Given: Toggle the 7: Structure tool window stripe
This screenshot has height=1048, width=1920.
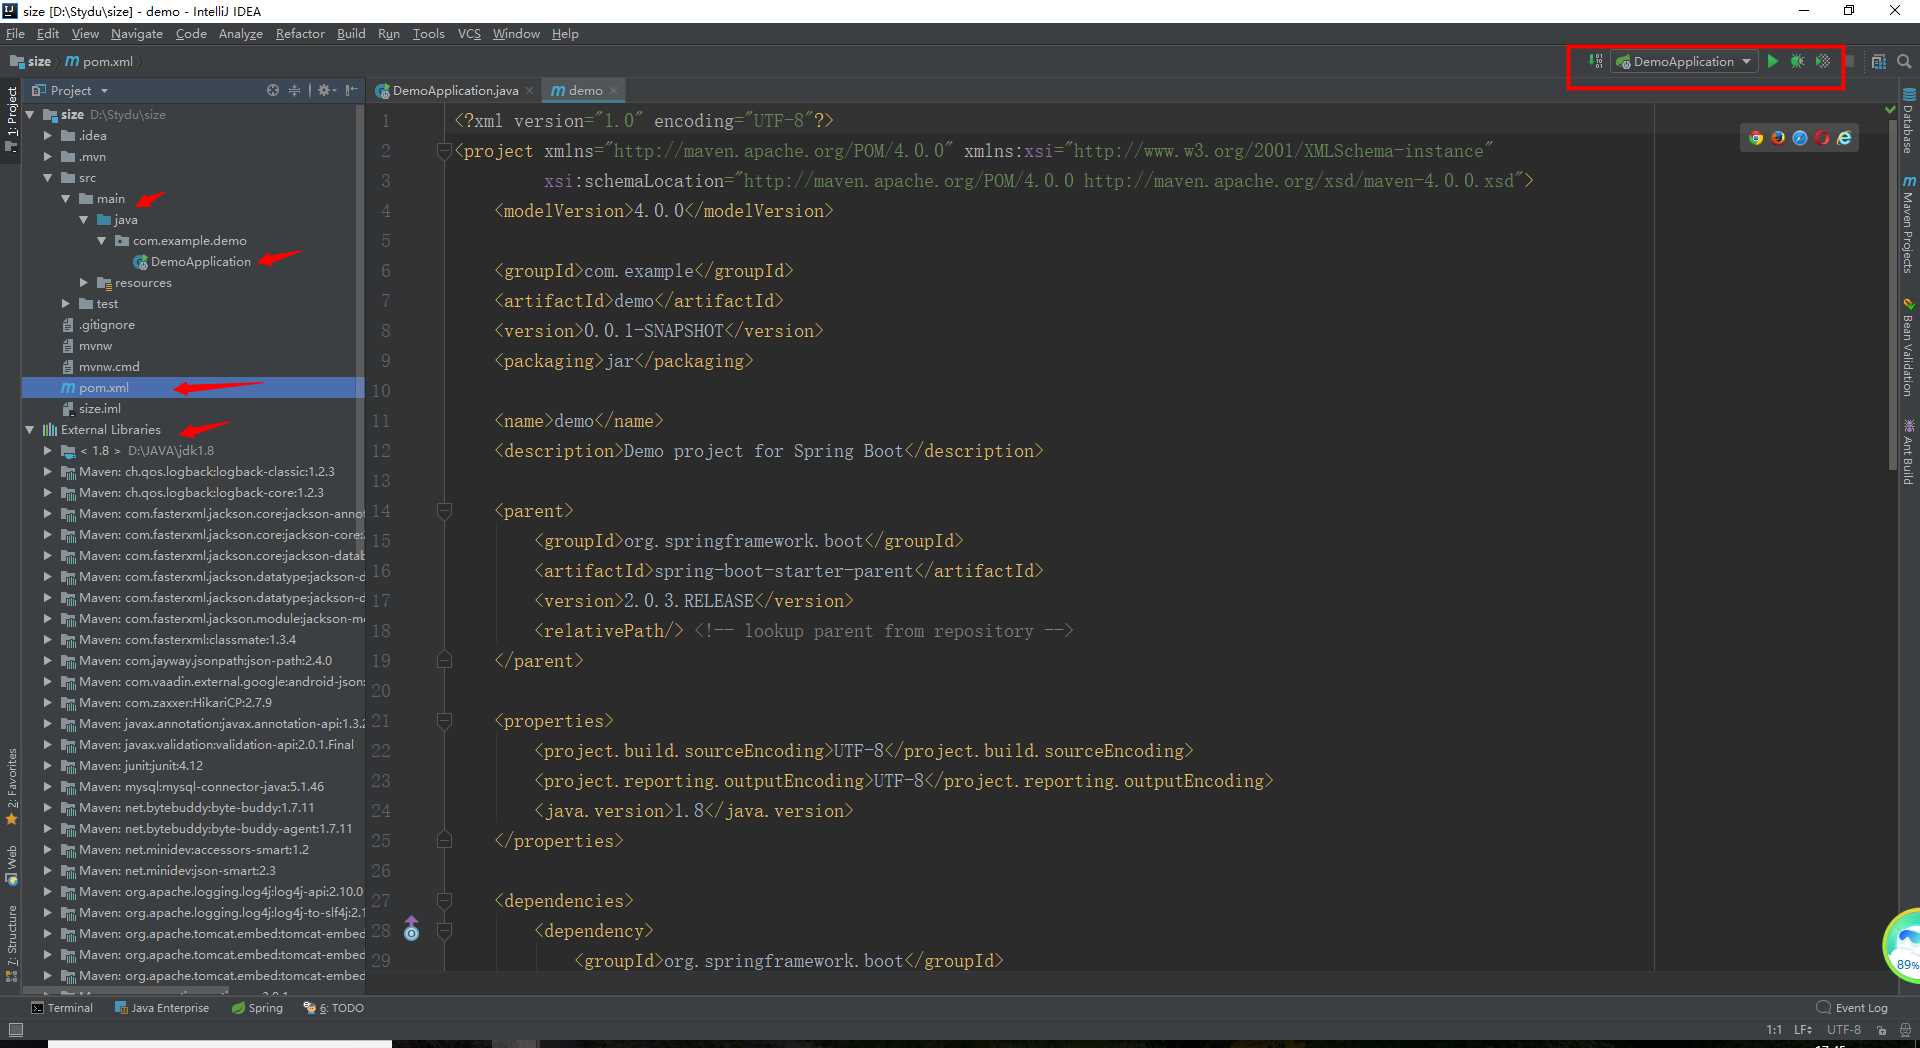Looking at the screenshot, I should [11, 944].
